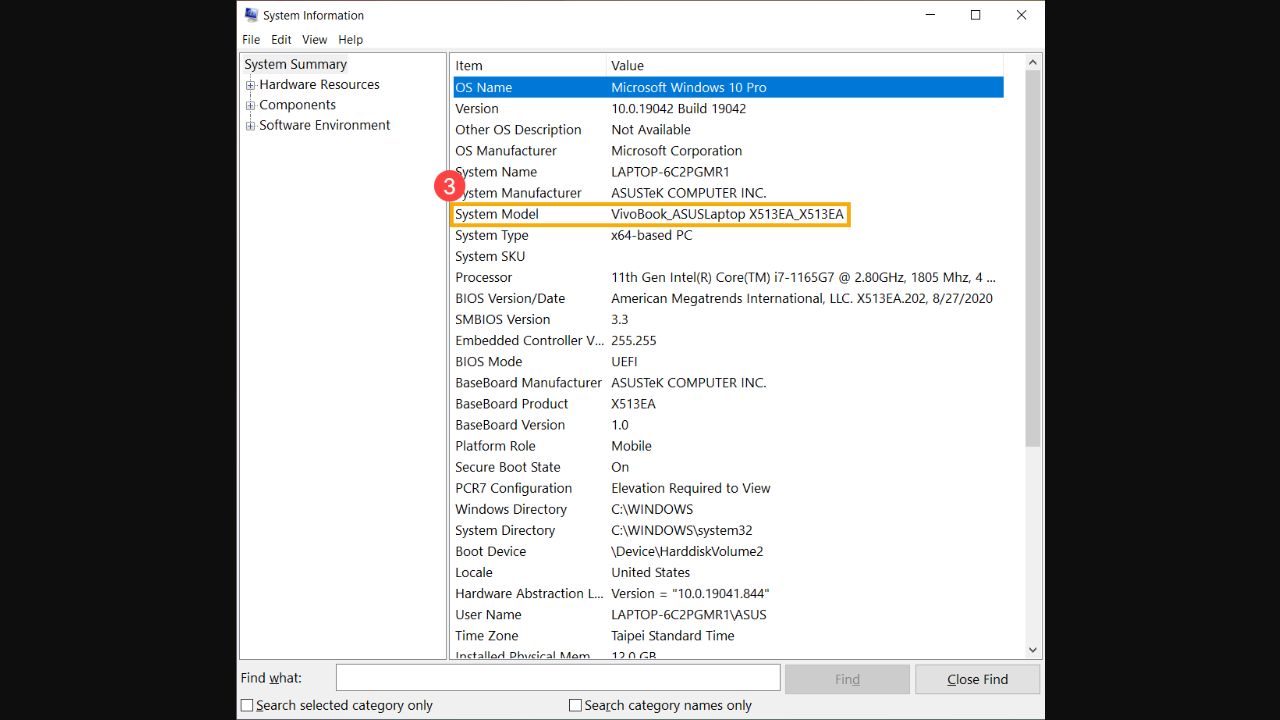1280x720 pixels.
Task: Click the System Information title bar icon
Action: pyautogui.click(x=251, y=15)
